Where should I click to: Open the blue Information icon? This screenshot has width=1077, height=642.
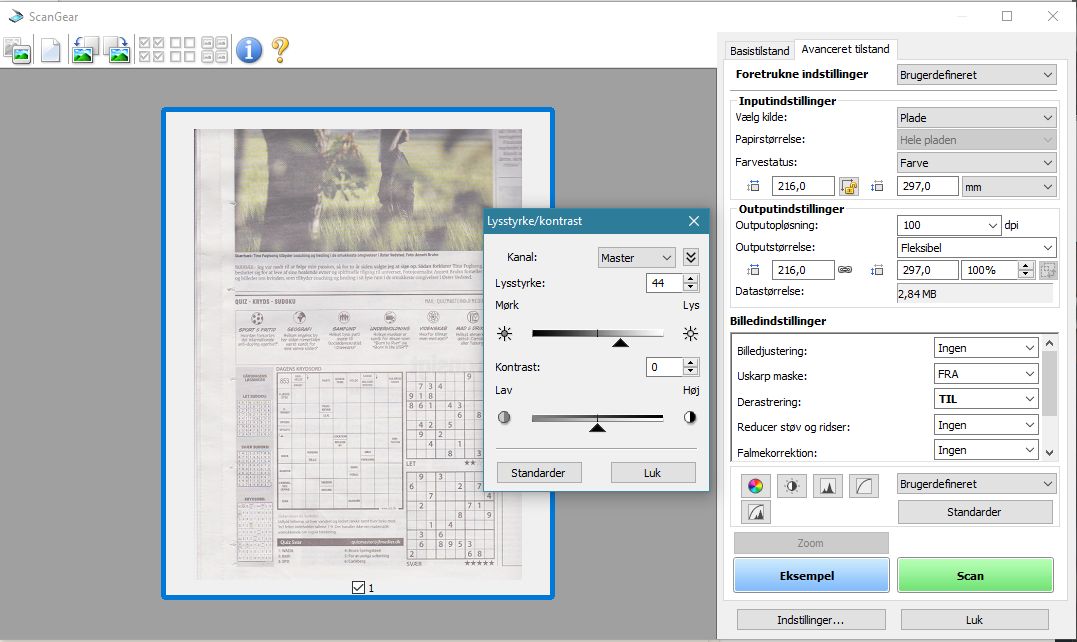[x=248, y=49]
